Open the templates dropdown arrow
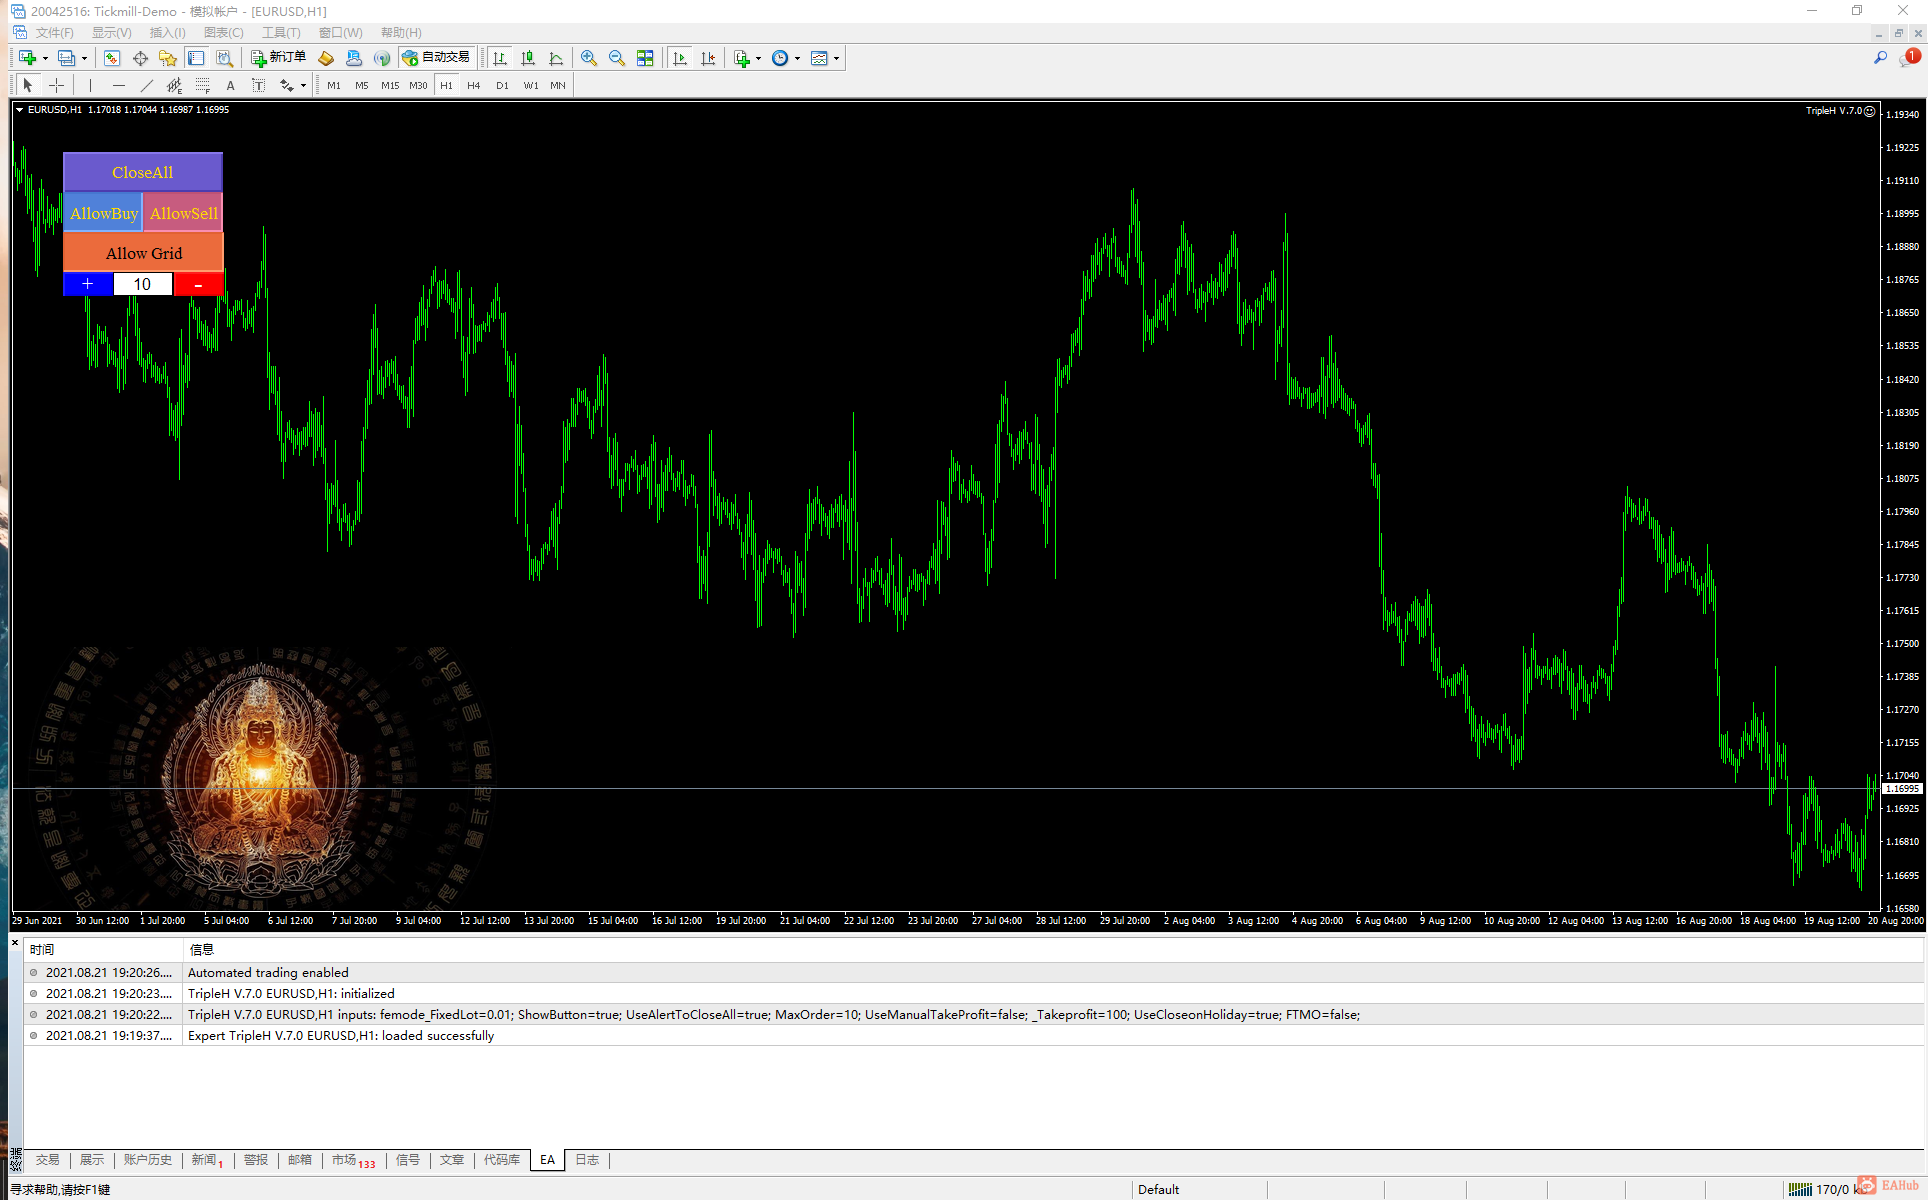This screenshot has height=1200, width=1928. (837, 58)
